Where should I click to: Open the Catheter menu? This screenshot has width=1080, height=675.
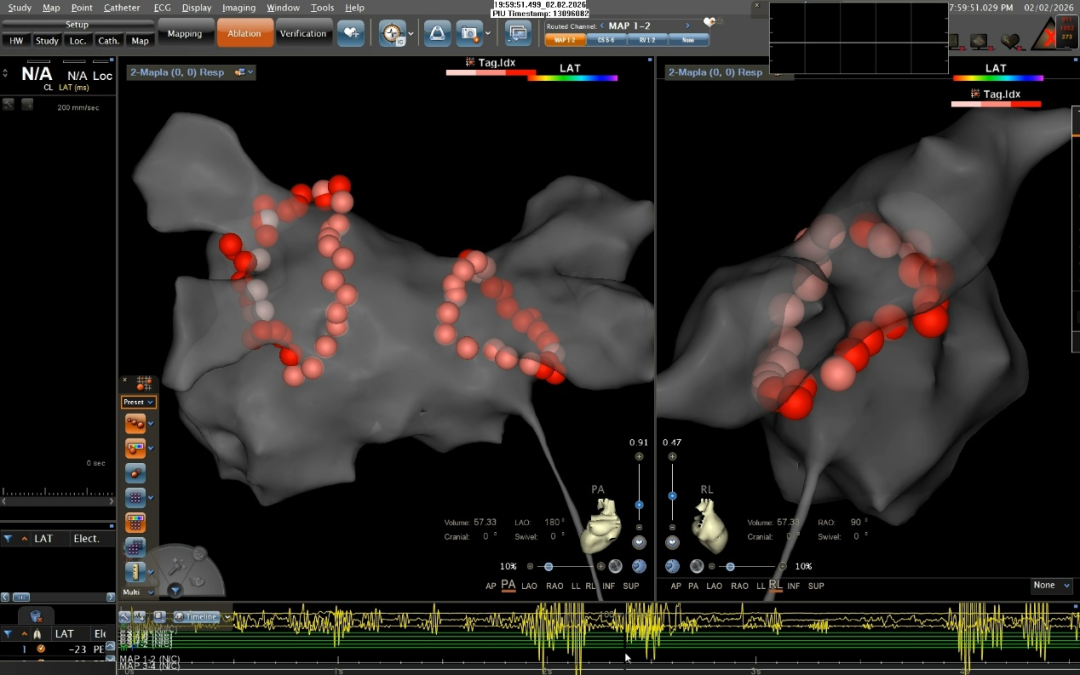coord(122,8)
